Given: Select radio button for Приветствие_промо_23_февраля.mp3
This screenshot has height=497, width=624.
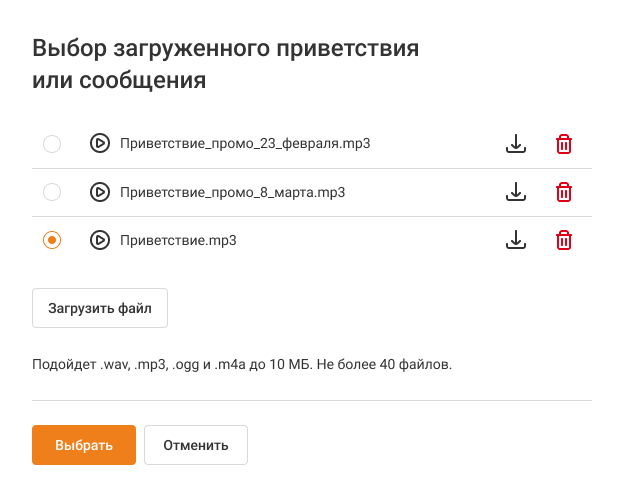Looking at the screenshot, I should pos(52,144).
